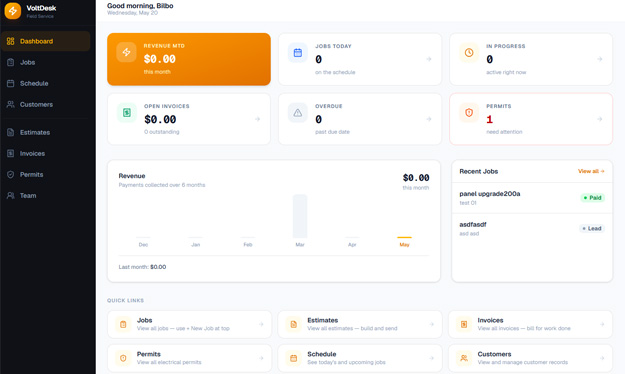625x374 pixels.
Task: Open the Customers quick link
Action: (x=531, y=358)
